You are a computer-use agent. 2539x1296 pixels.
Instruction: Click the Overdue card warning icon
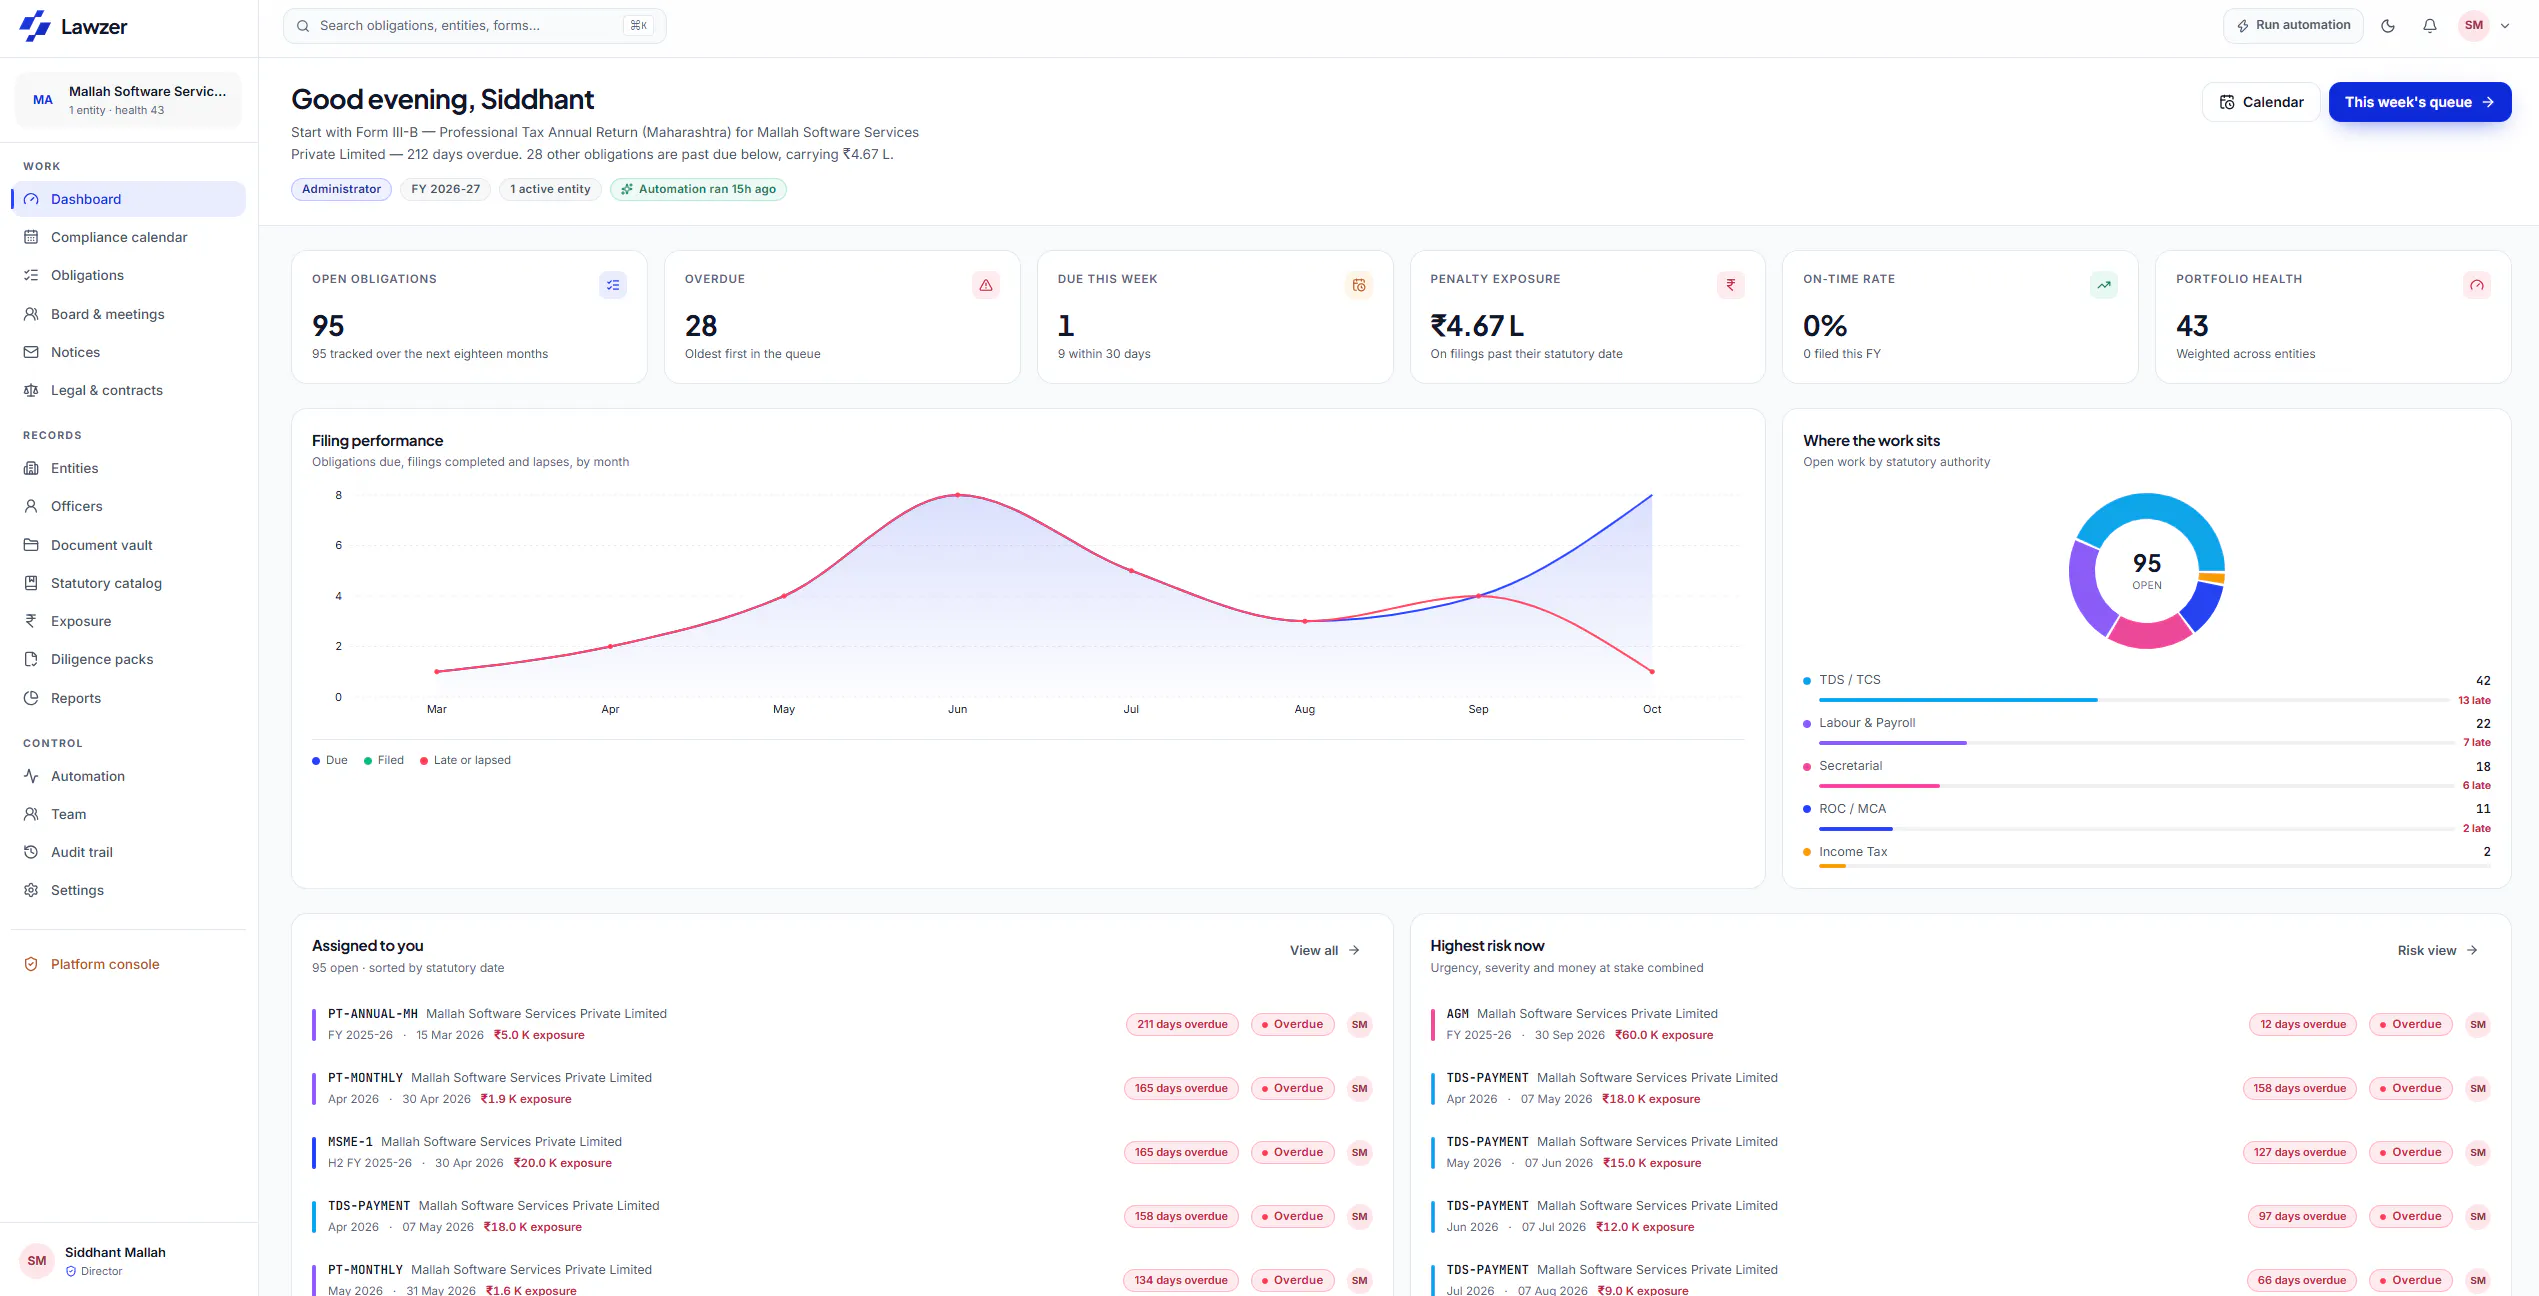click(x=986, y=285)
